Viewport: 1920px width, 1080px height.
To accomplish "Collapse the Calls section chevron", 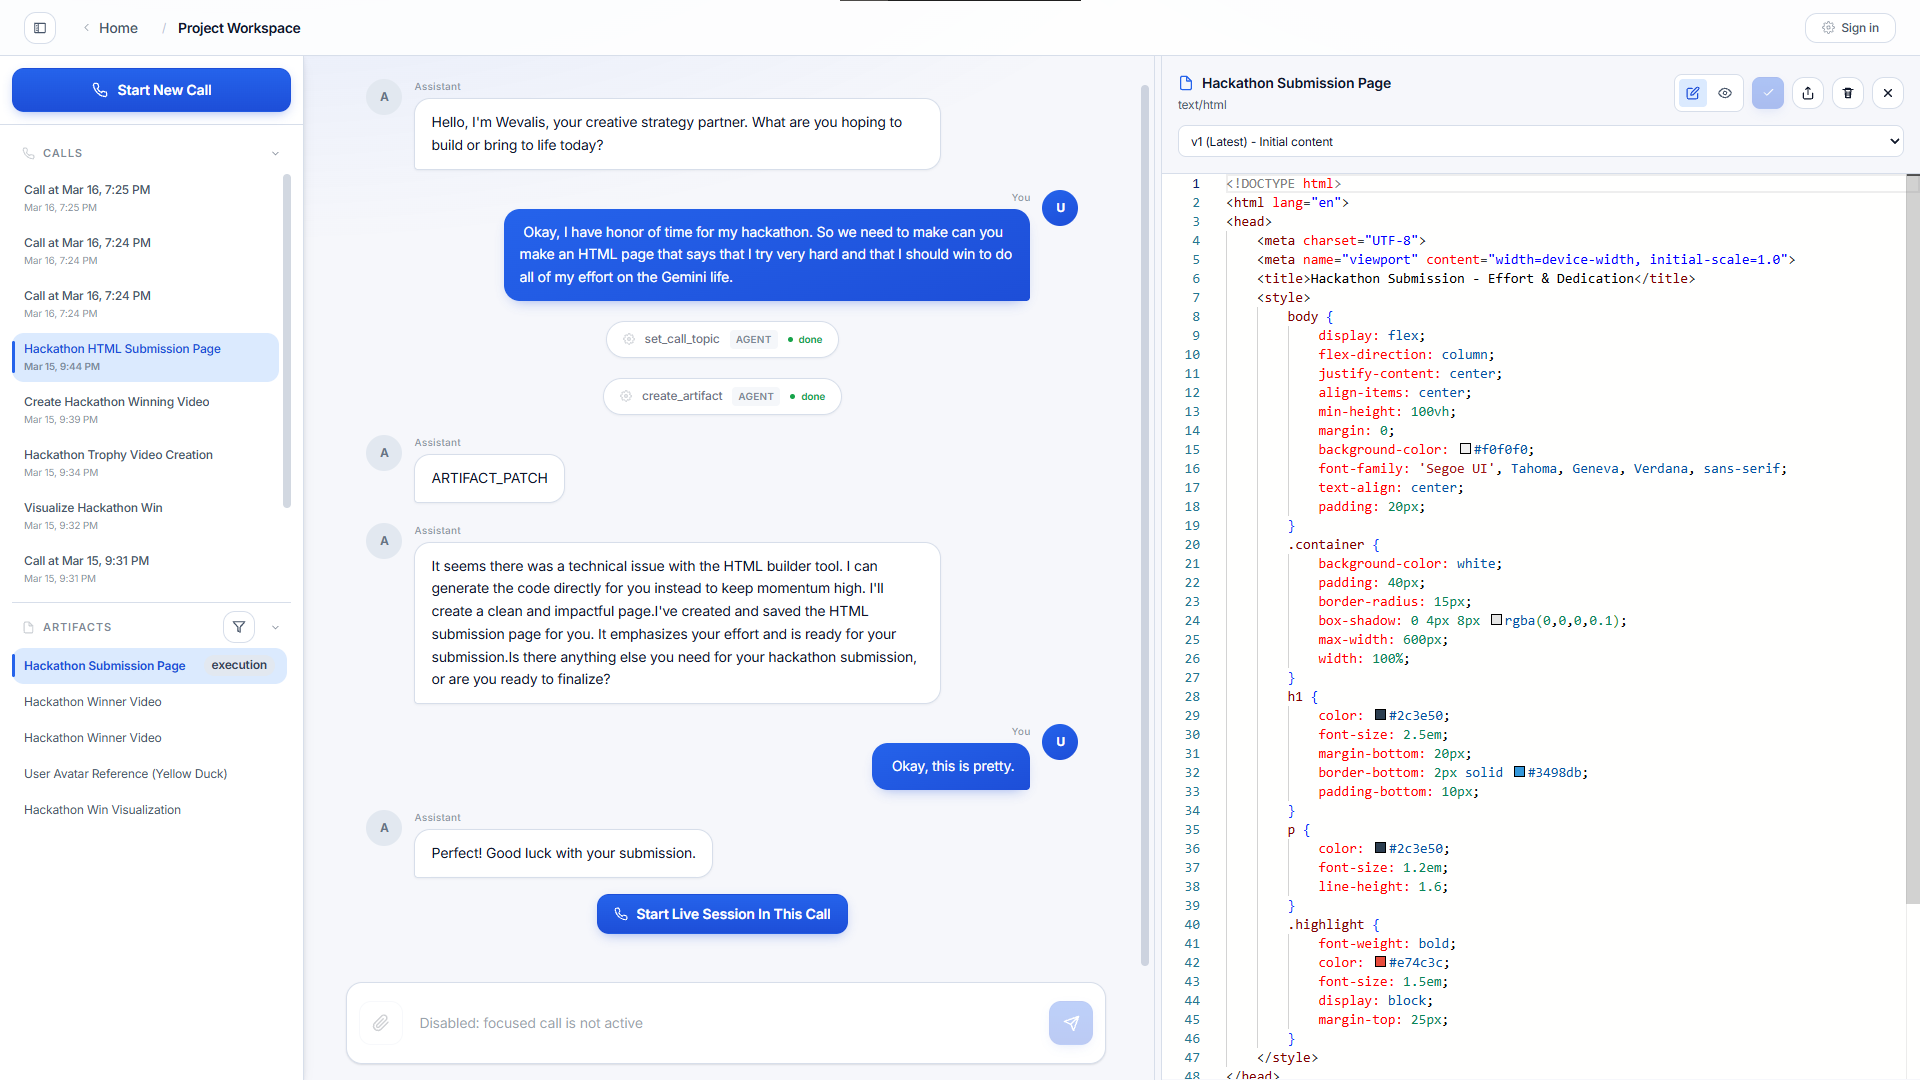I will (x=275, y=153).
